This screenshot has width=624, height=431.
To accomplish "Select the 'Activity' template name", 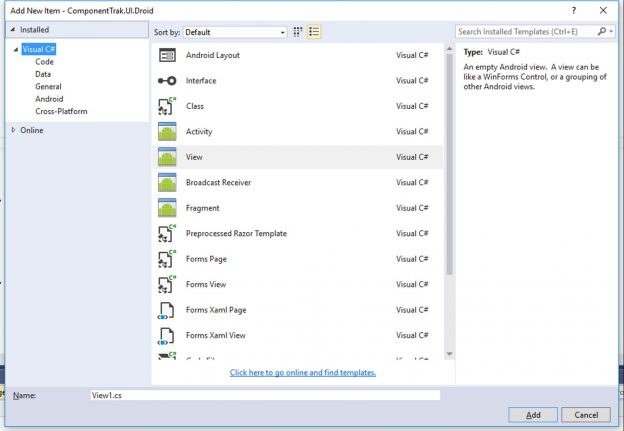I will point(199,132).
